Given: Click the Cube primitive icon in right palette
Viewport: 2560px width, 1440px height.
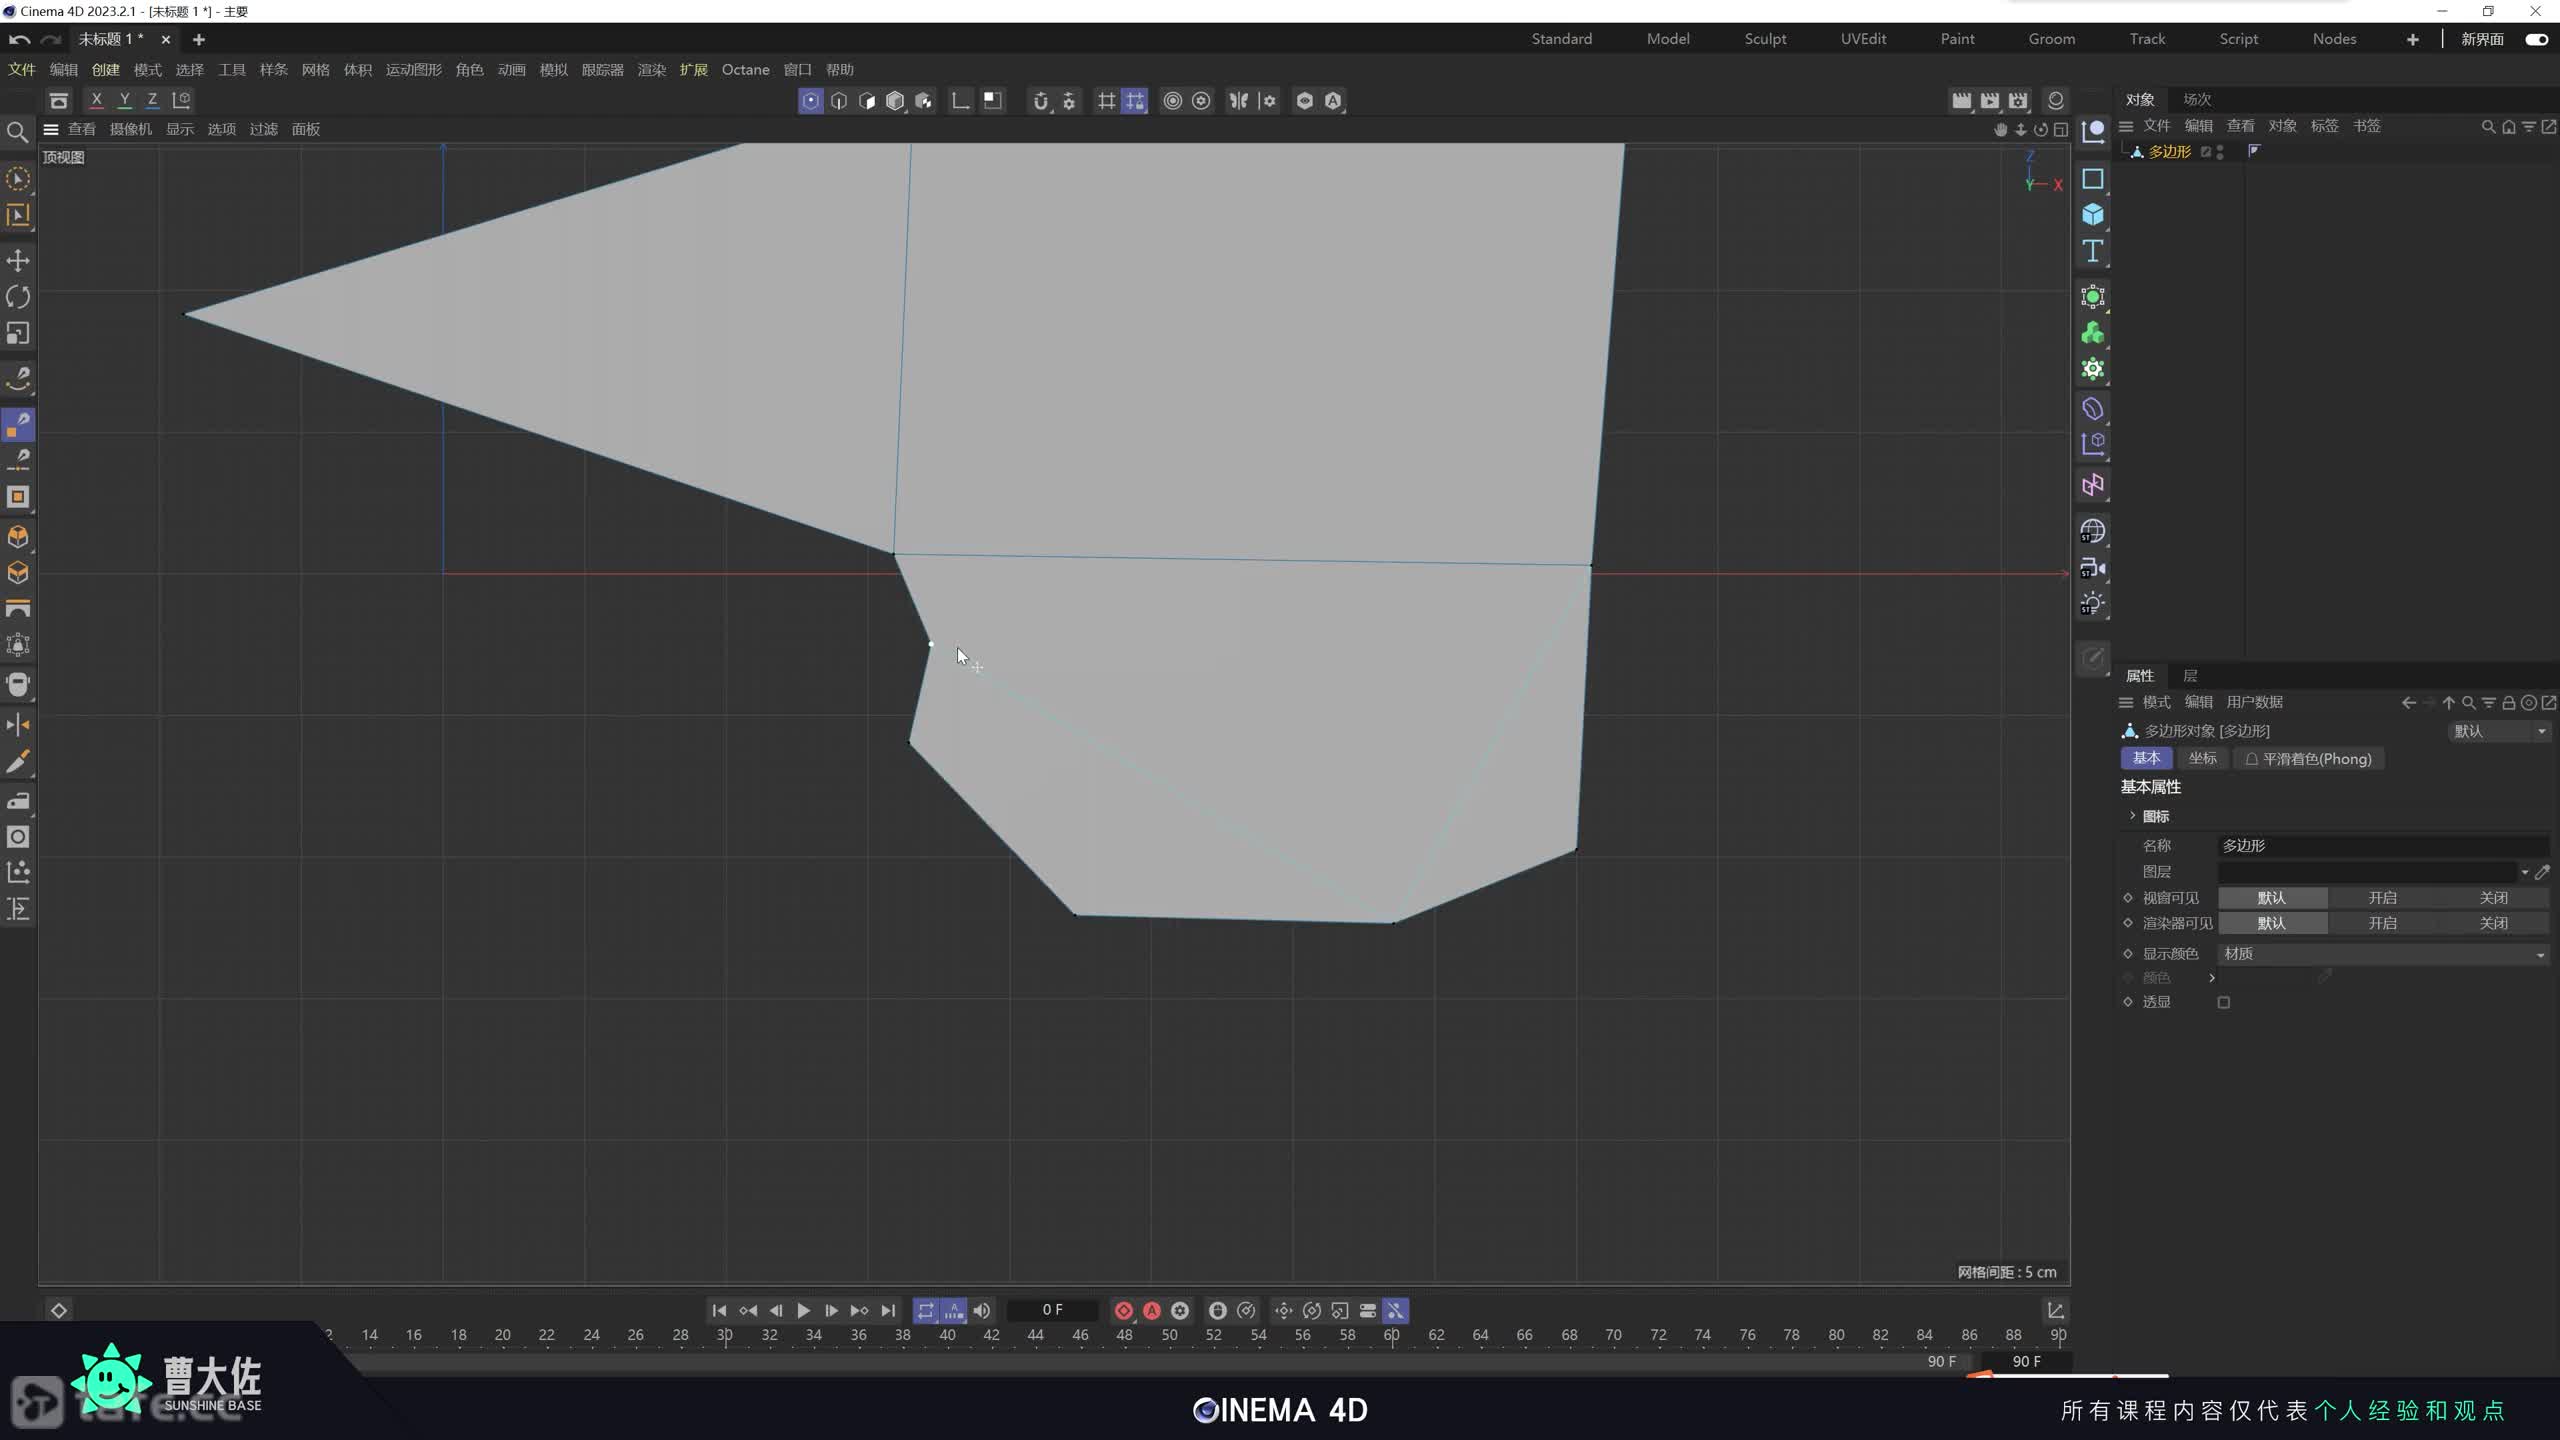Looking at the screenshot, I should pos(2092,215).
